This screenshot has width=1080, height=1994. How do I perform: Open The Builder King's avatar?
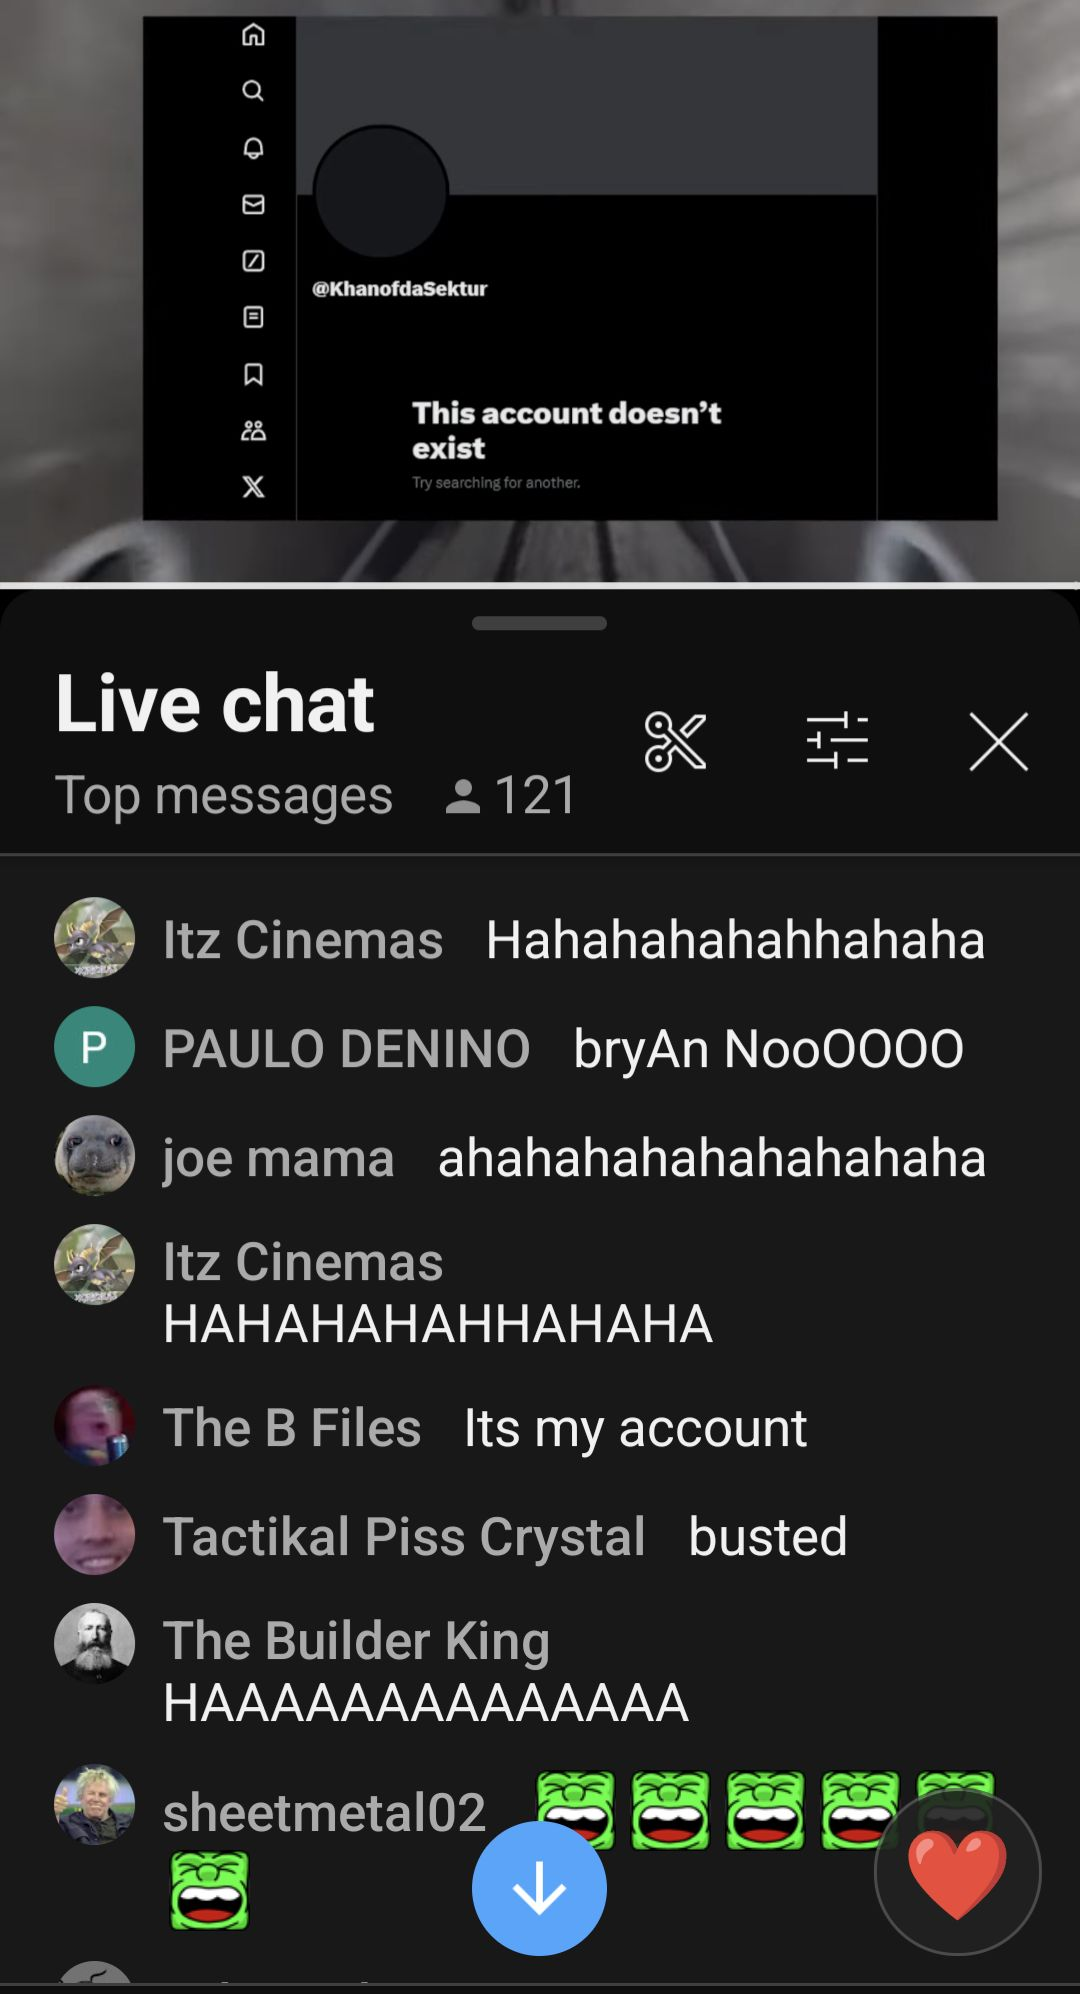[x=94, y=1643]
